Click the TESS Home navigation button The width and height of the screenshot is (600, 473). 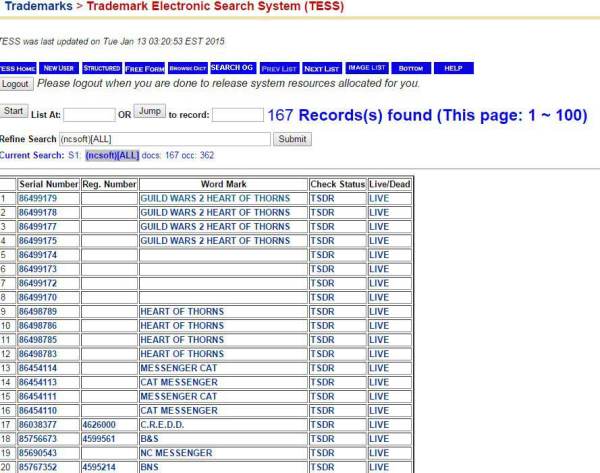[18, 68]
